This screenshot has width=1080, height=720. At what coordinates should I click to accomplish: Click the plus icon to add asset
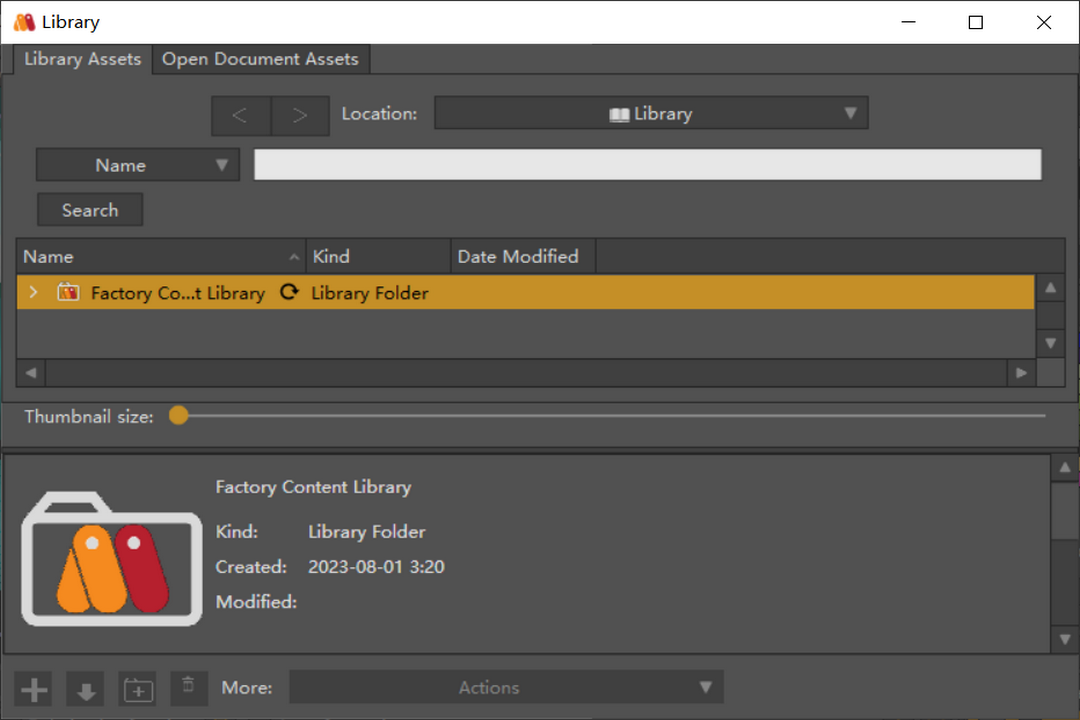click(35, 689)
